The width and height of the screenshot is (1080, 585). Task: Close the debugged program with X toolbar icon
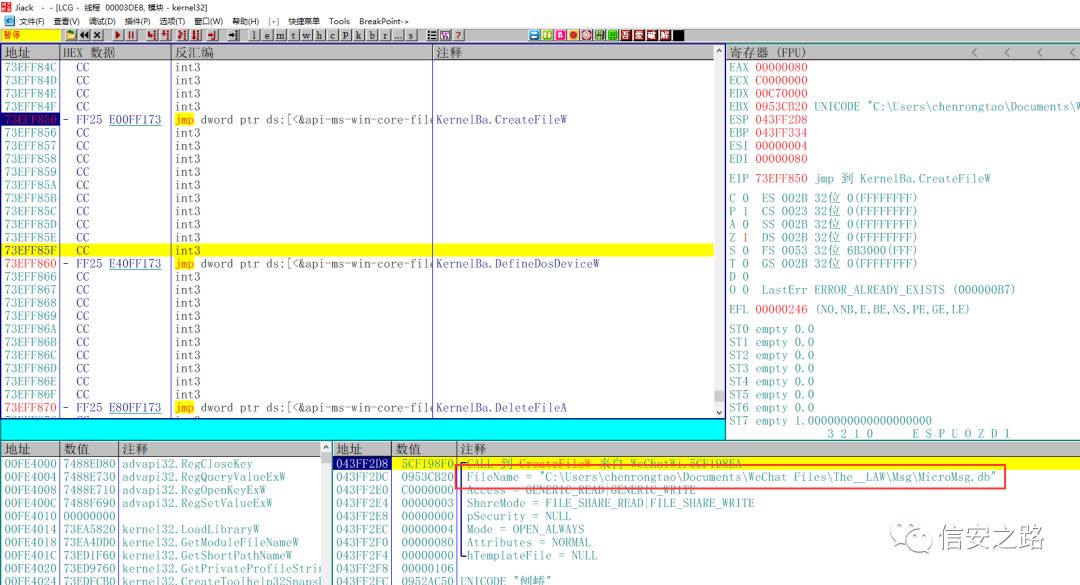click(97, 35)
